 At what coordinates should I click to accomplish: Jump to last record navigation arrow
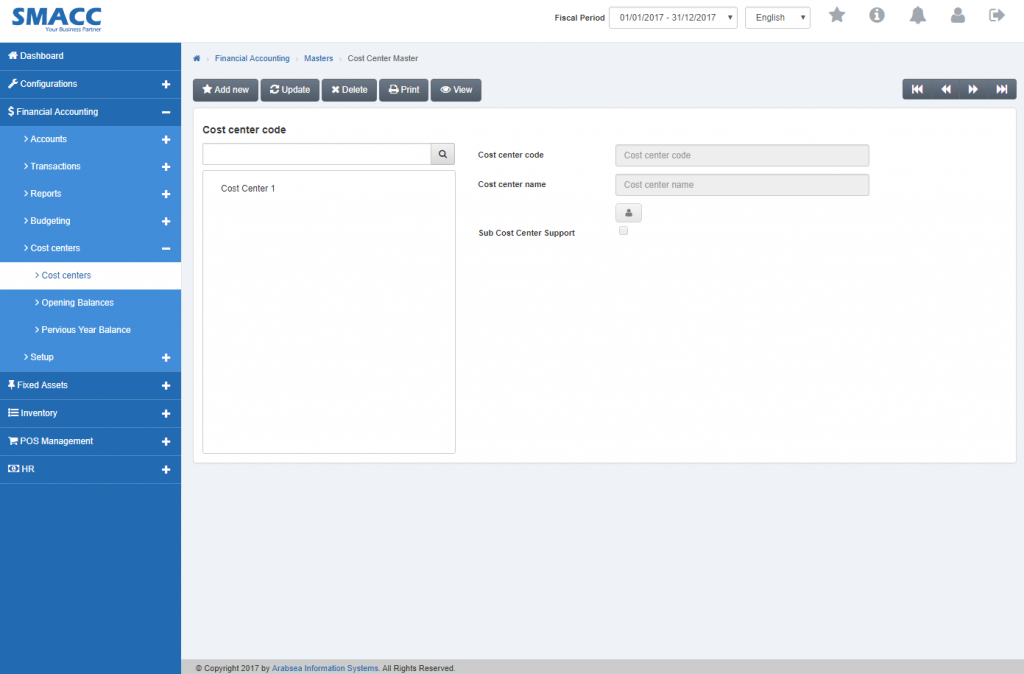pos(1001,90)
